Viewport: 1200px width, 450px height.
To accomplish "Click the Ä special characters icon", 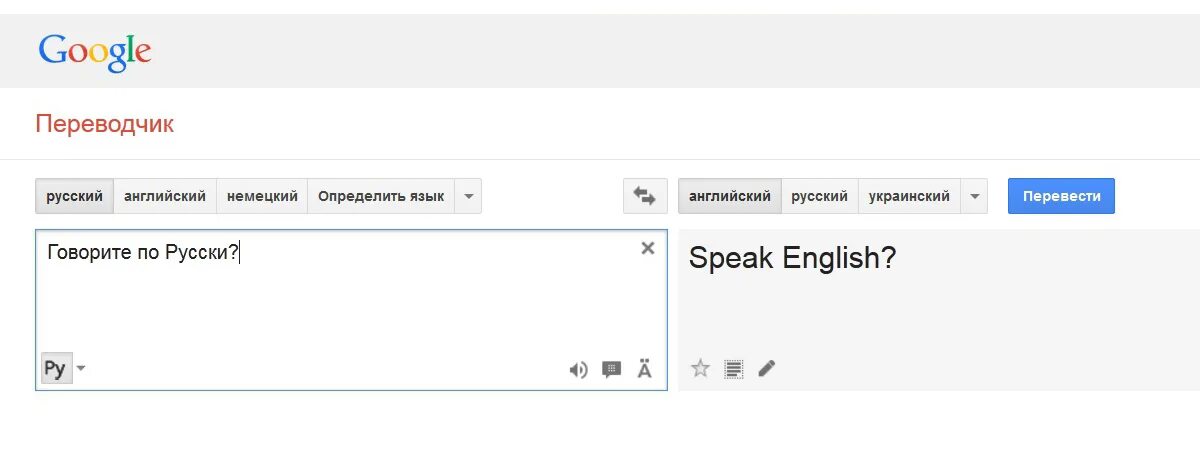I will [644, 370].
